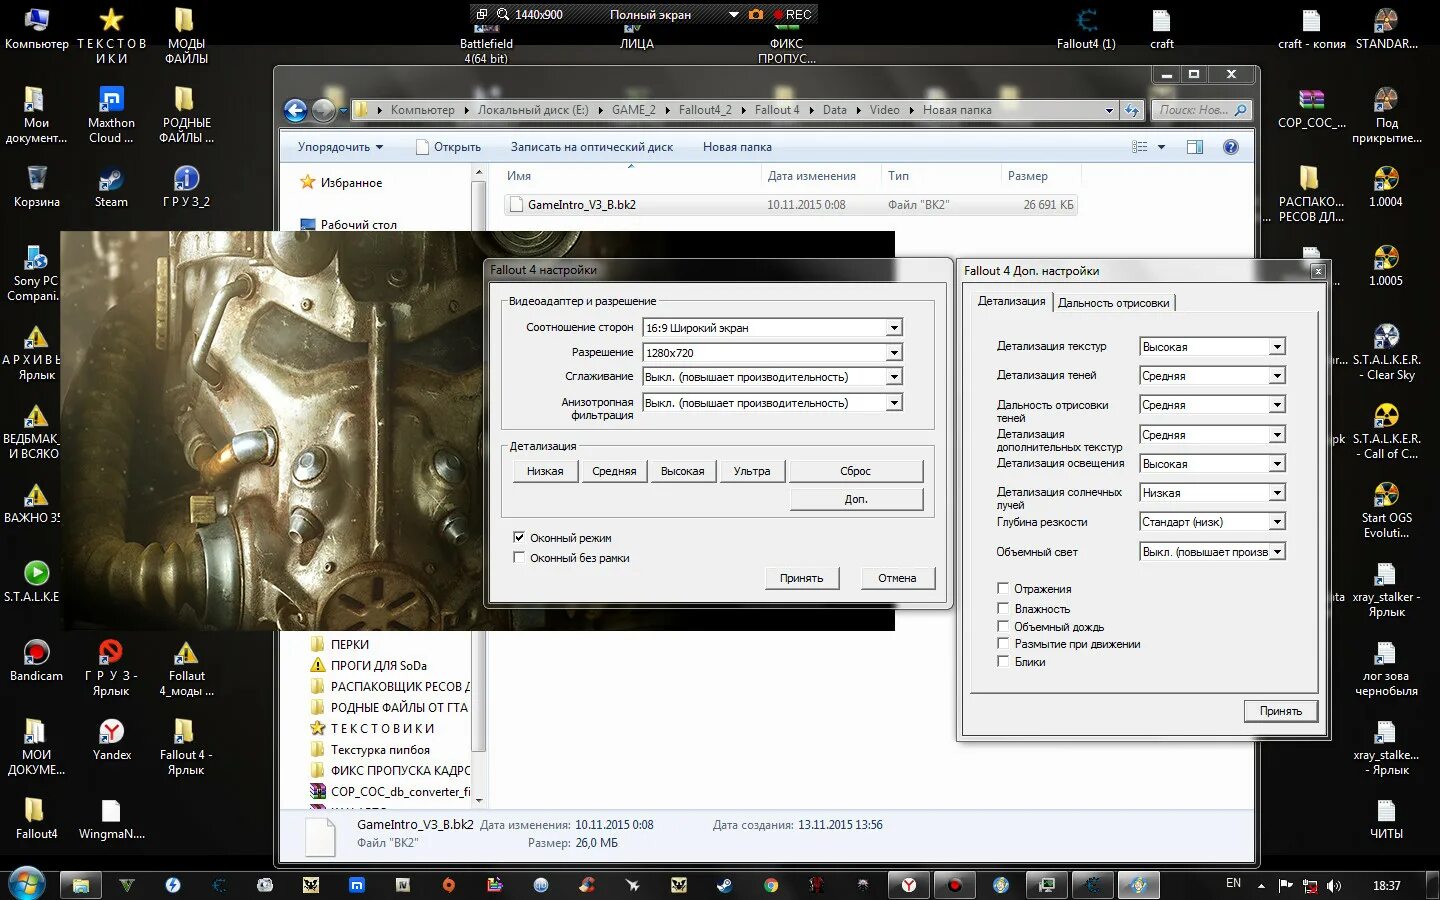Open the S.T.A.L.K.E.R. - Clear Sky shortcut
This screenshot has height=900, width=1440.
[1386, 352]
